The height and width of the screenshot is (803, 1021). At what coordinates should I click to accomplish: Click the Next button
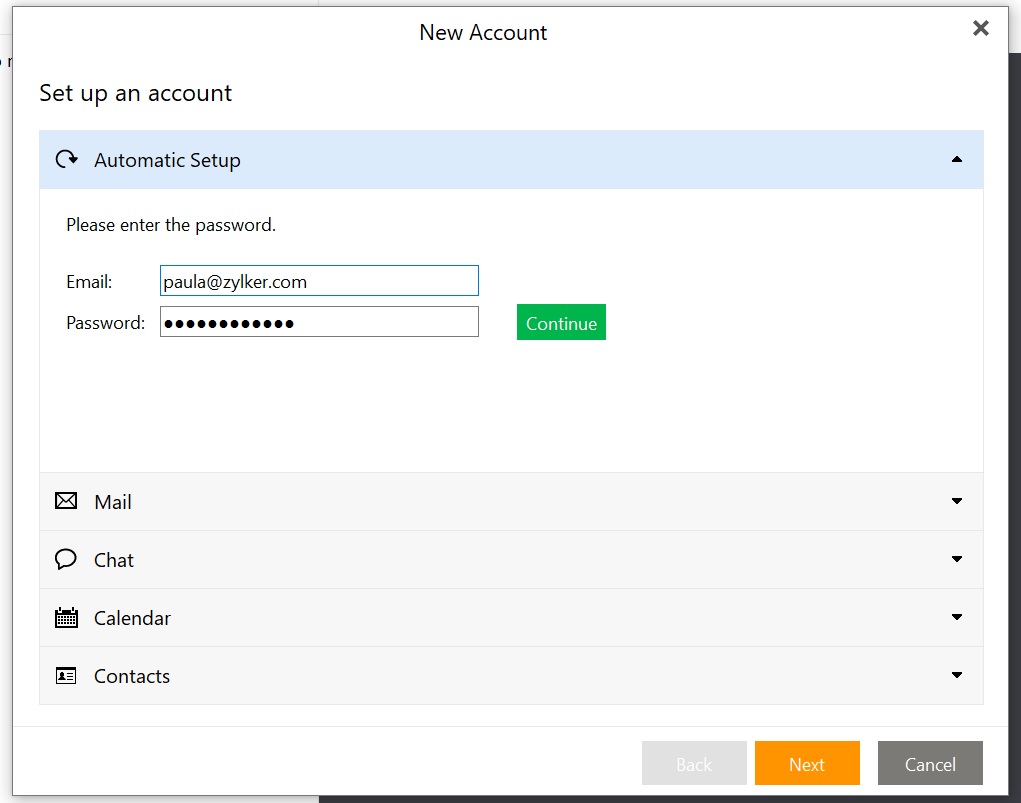tap(807, 763)
